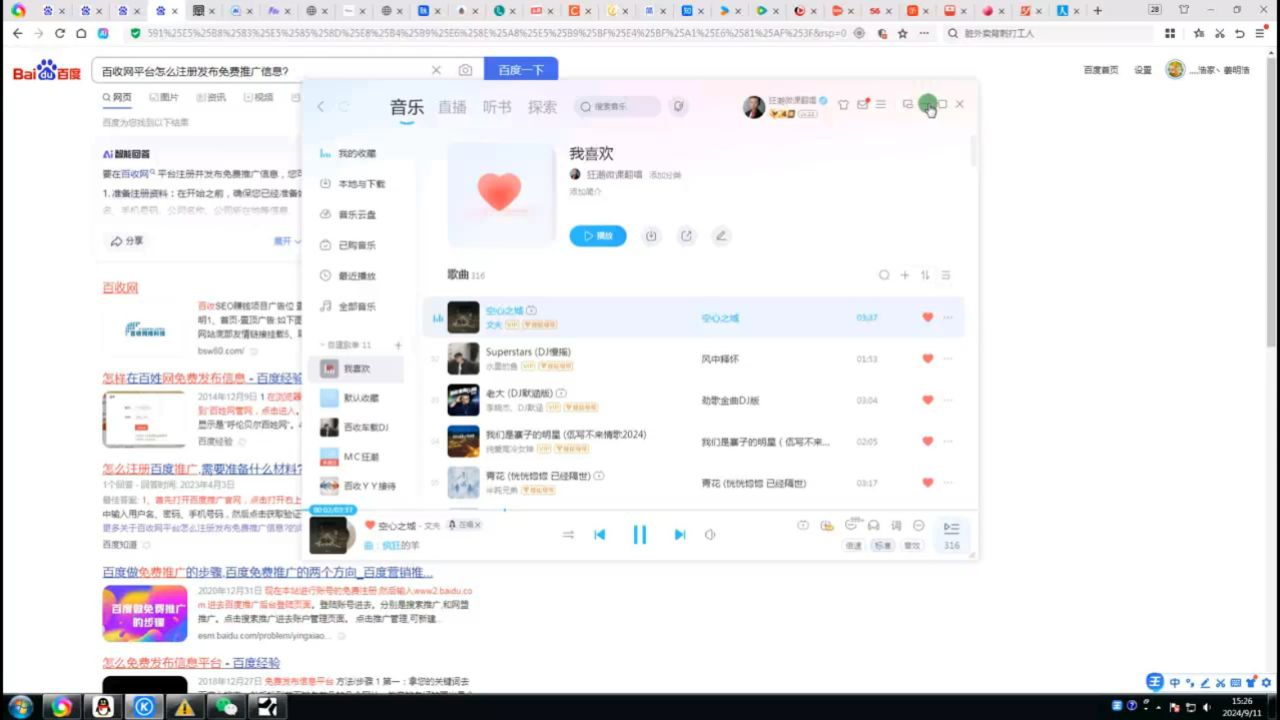This screenshot has height=720, width=1280.
Task: Click the mini mode icon in title bar
Action: click(908, 104)
